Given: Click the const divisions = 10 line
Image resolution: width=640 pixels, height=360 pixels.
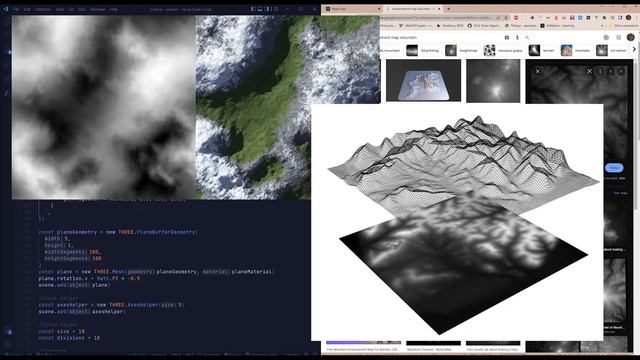Looking at the screenshot, I should pyautogui.click(x=69, y=338).
